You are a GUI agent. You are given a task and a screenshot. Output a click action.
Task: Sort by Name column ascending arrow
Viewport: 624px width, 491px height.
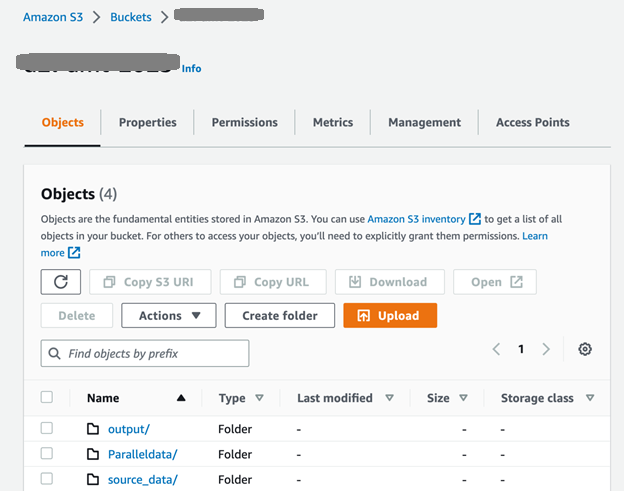pos(181,397)
